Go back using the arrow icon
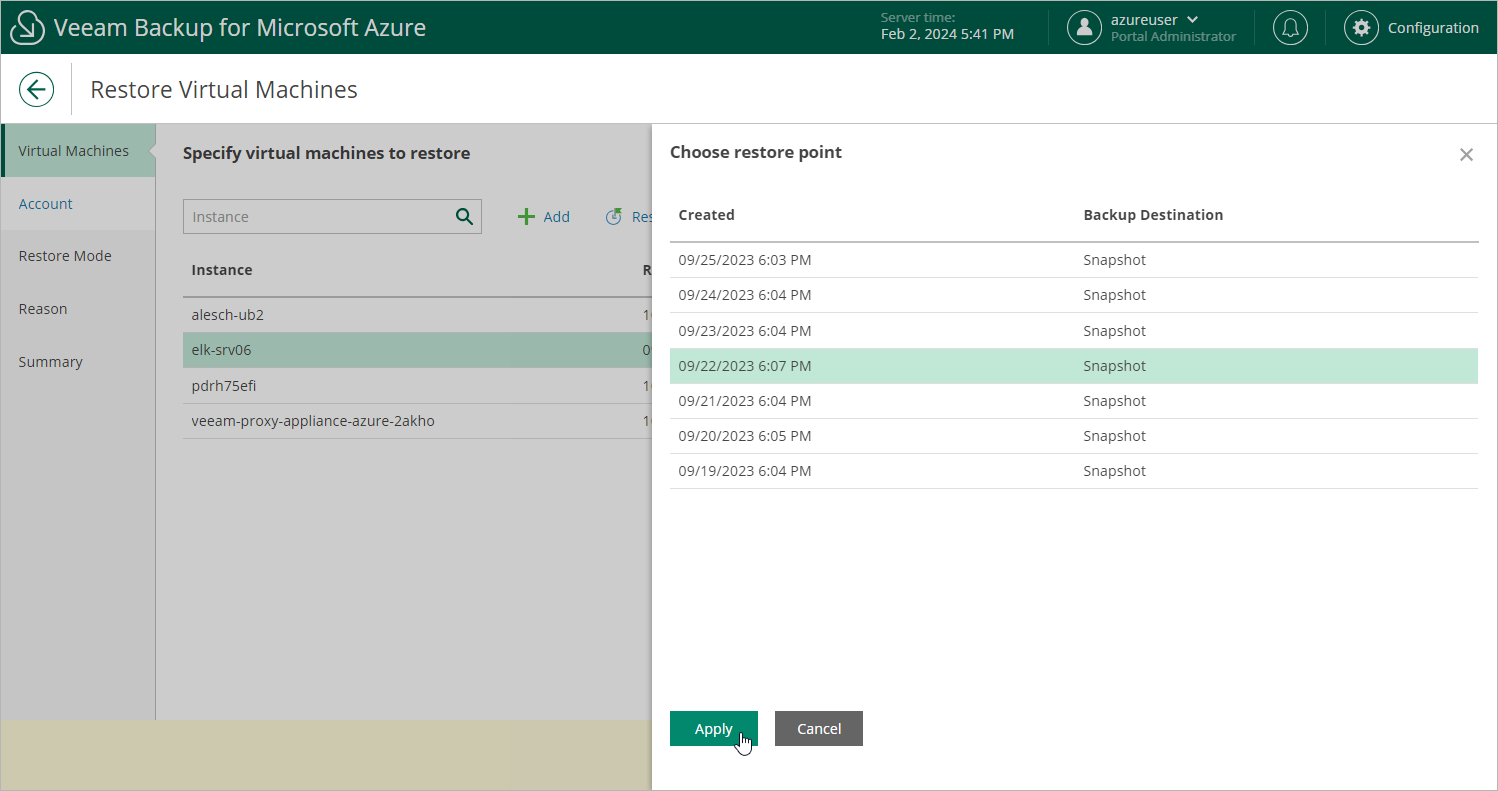The width and height of the screenshot is (1498, 791). pyautogui.click(x=37, y=89)
